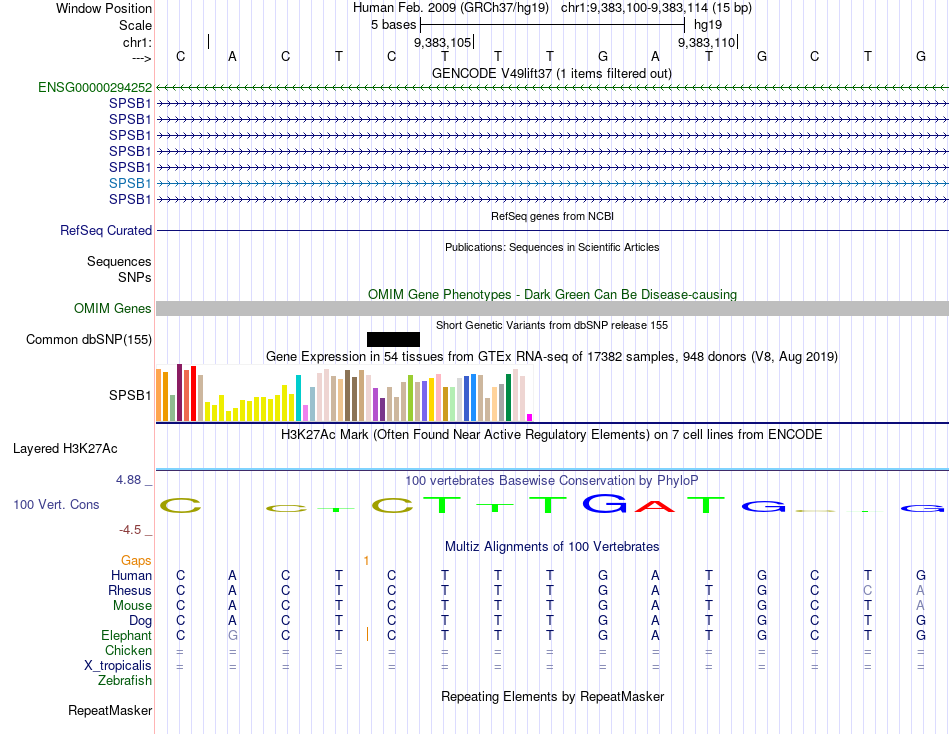Click the black Common dbSNP variant item

(x=393, y=339)
